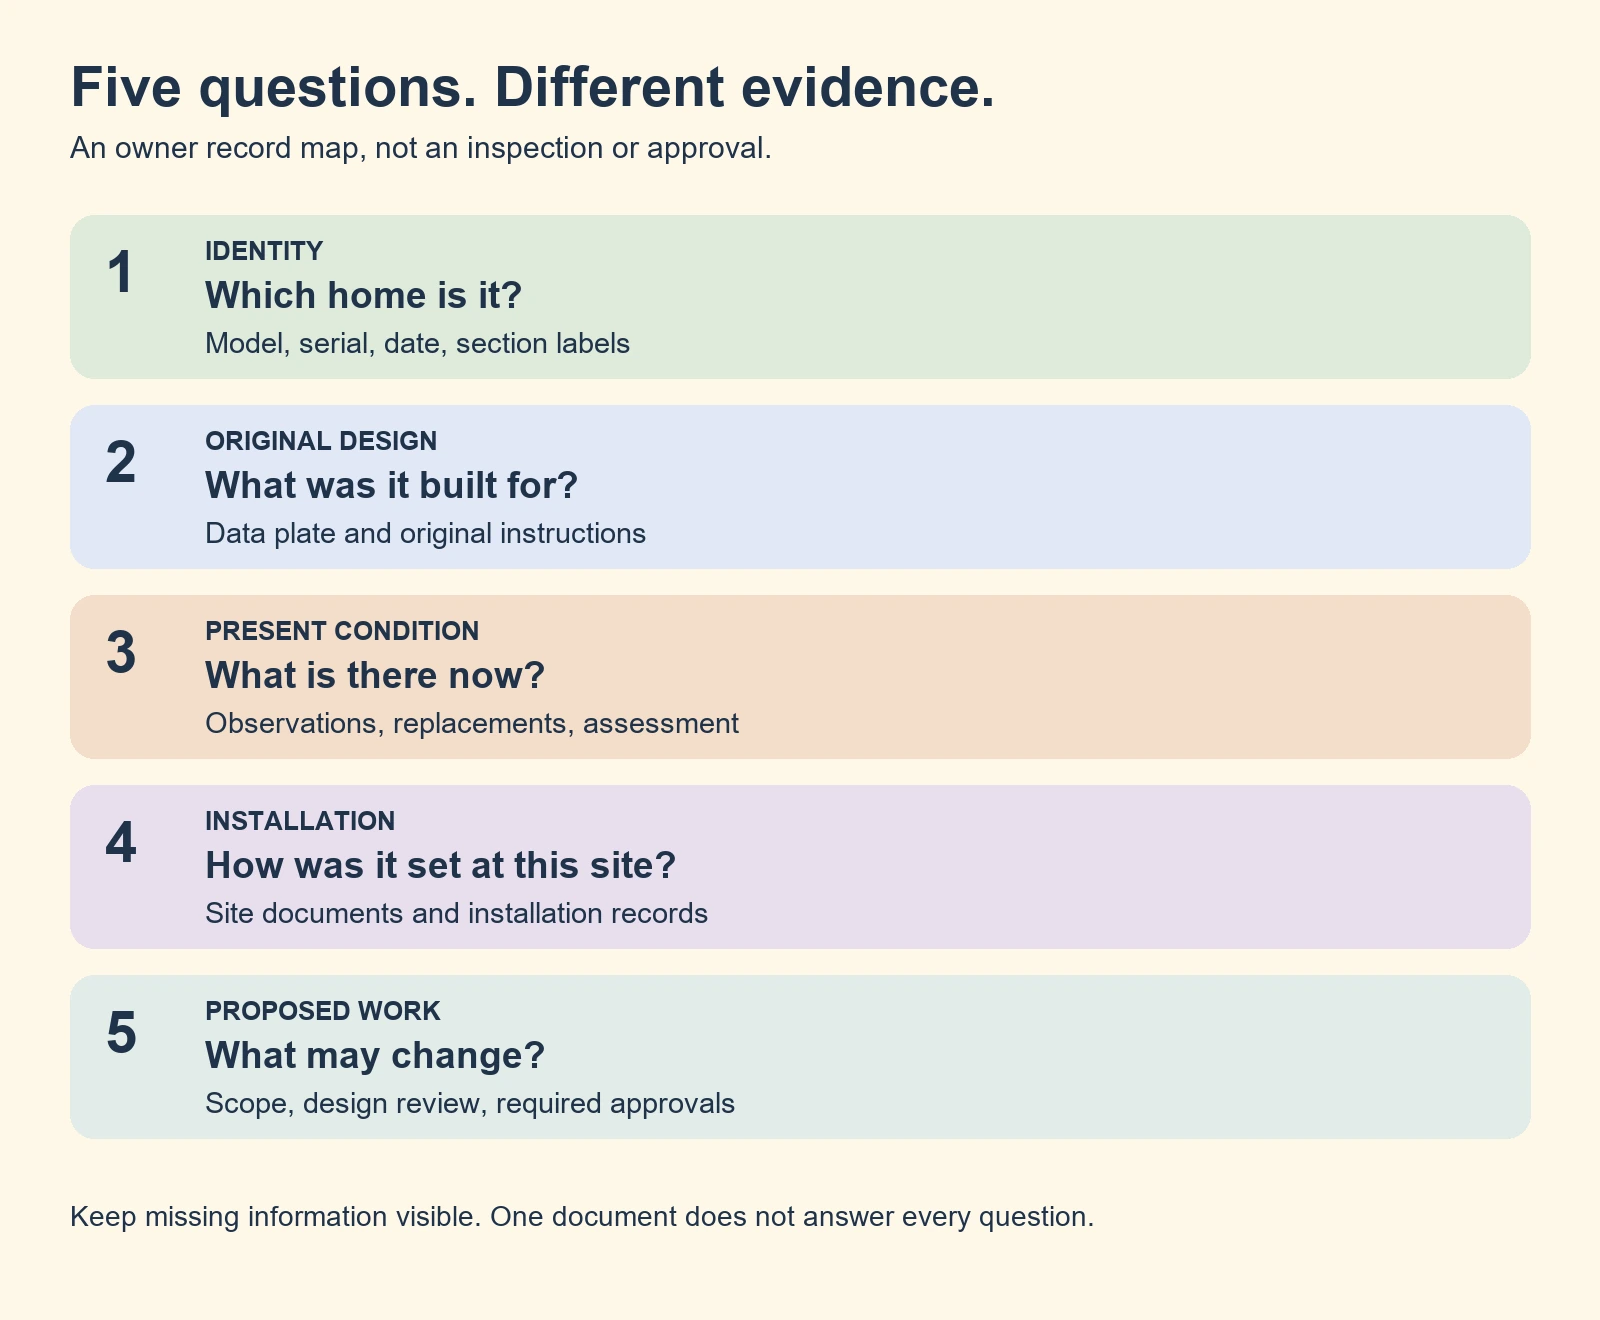This screenshot has height=1320, width=1600.
Task: Click 'Scope, design review, required approvals' text
Action: [x=470, y=1104]
